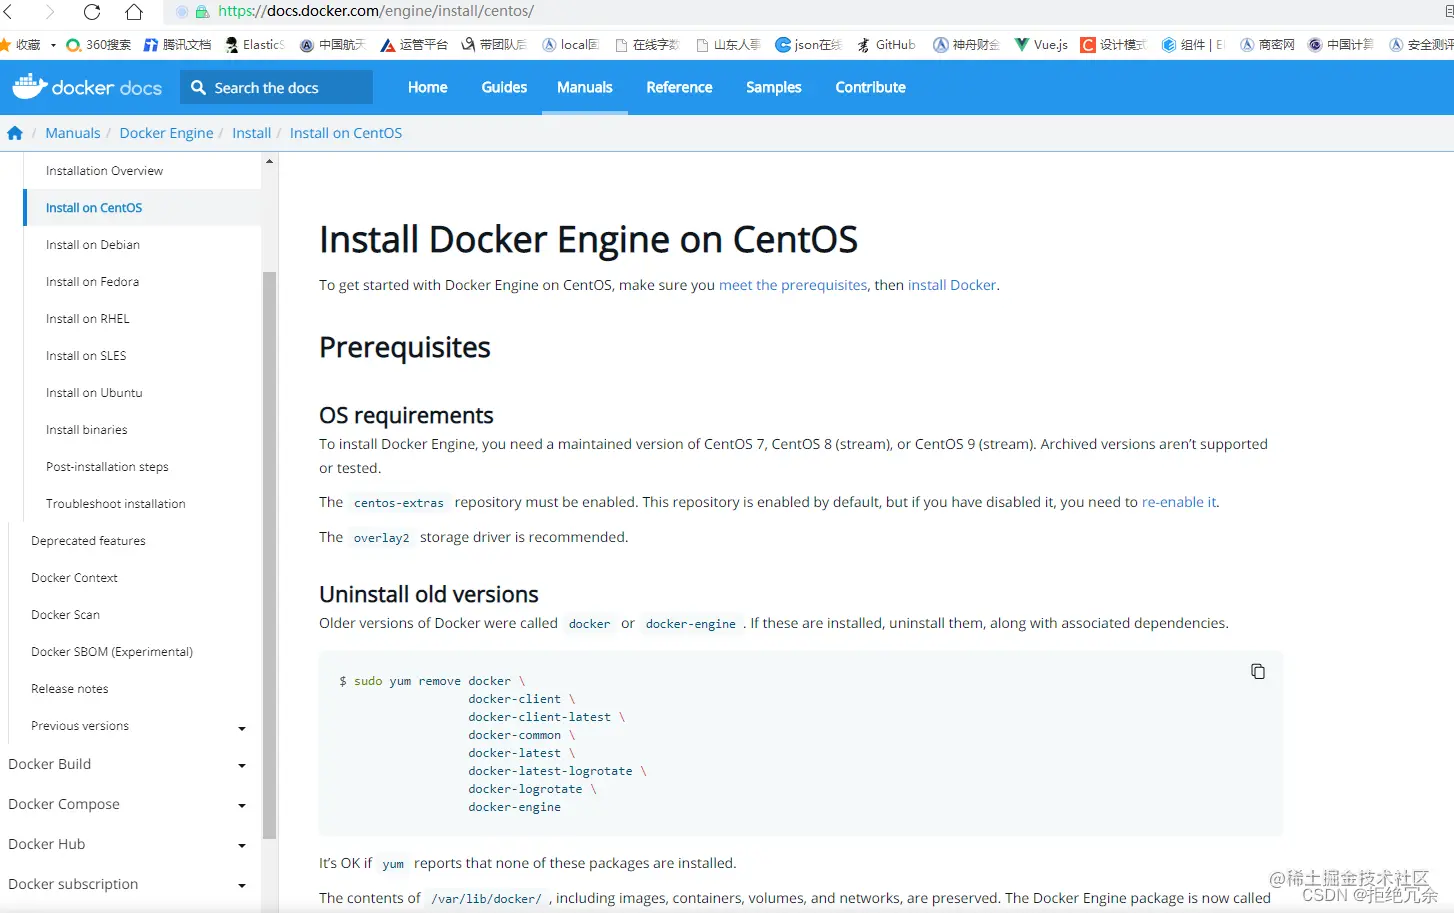
Task: Open the 设计模式 bookmark
Action: point(1113,45)
